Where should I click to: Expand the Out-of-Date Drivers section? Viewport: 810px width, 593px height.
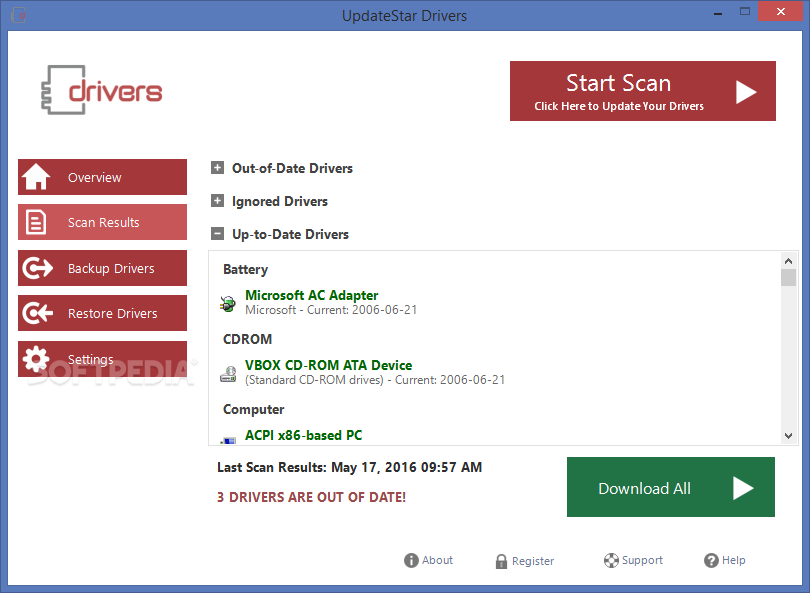217,168
